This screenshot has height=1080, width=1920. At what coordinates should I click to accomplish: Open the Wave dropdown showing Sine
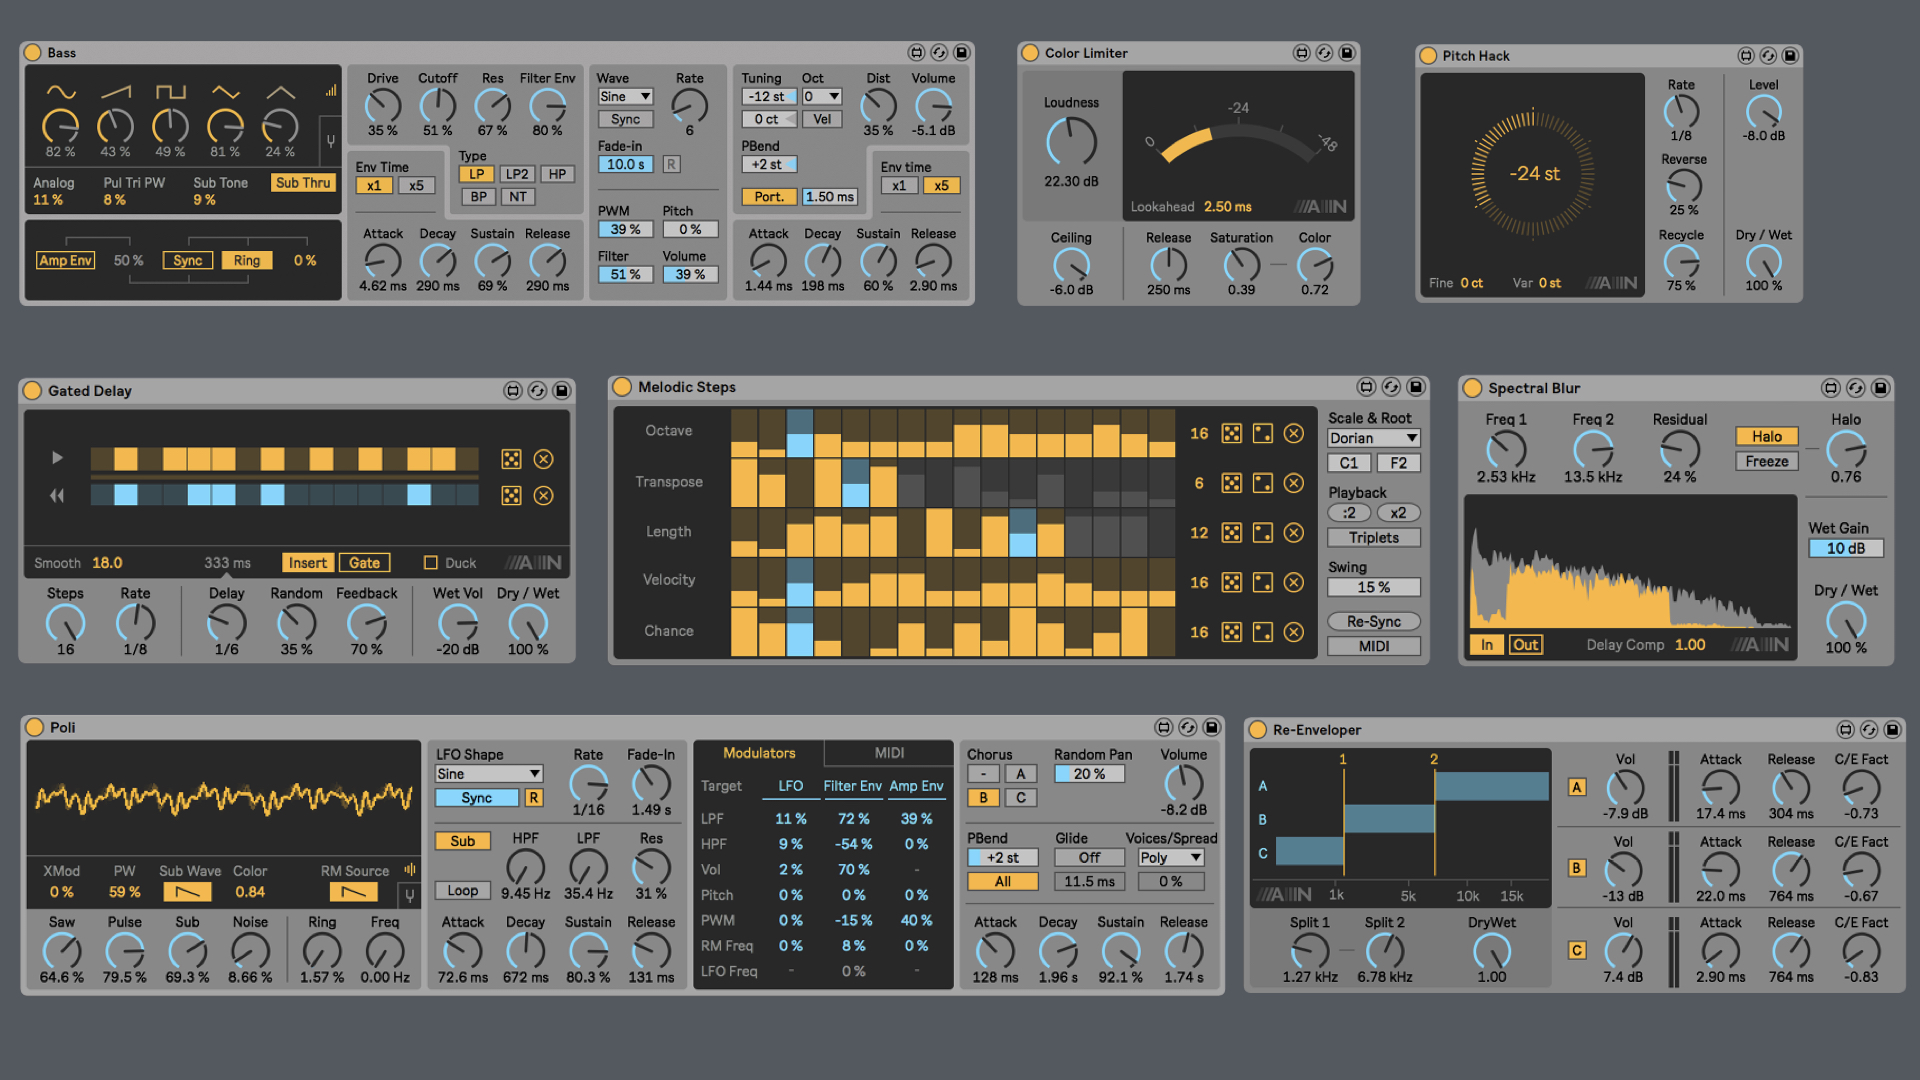[625, 96]
